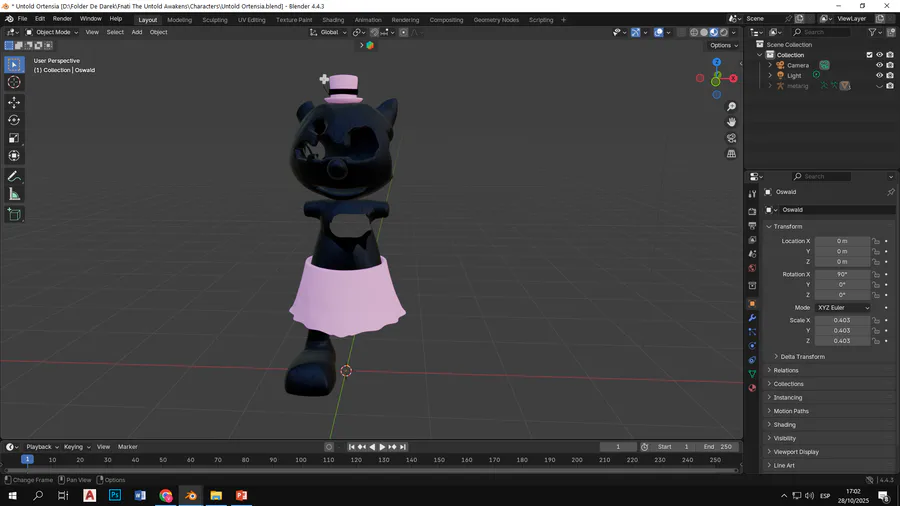Screen dimensions: 900x506
Task: Select the Annotate tool
Action: tap(14, 177)
